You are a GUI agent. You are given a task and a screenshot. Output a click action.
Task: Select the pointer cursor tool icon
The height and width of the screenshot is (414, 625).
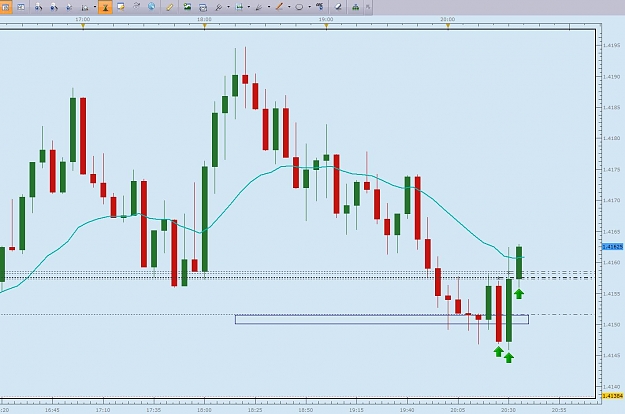click(259, 7)
